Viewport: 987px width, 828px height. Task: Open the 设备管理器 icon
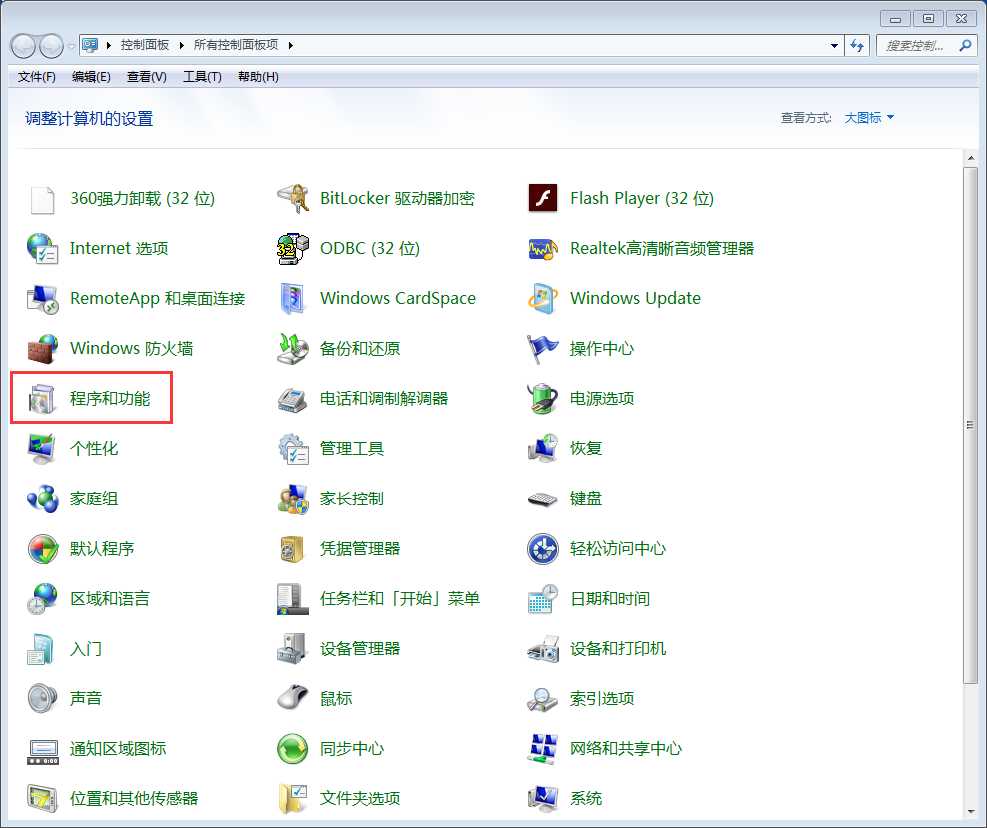(293, 649)
